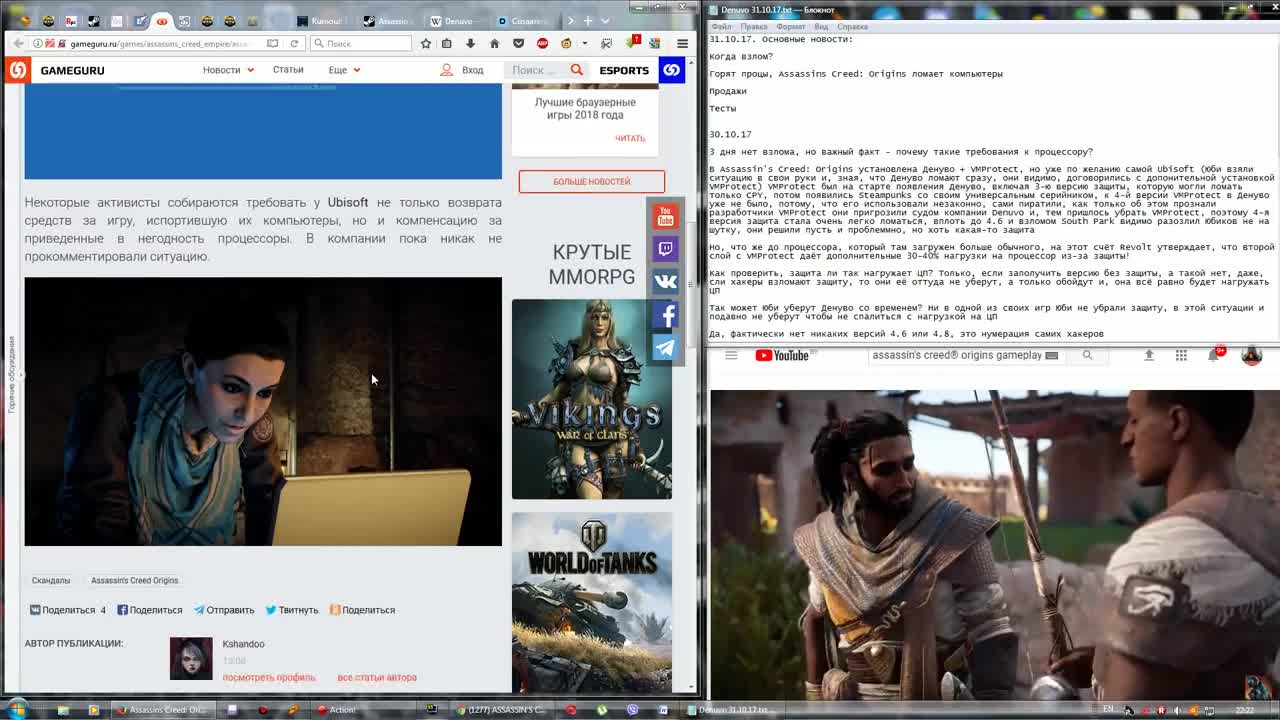The height and width of the screenshot is (720, 1280).
Task: Click the blue round icon beside ESPORTS
Action: click(x=671, y=70)
